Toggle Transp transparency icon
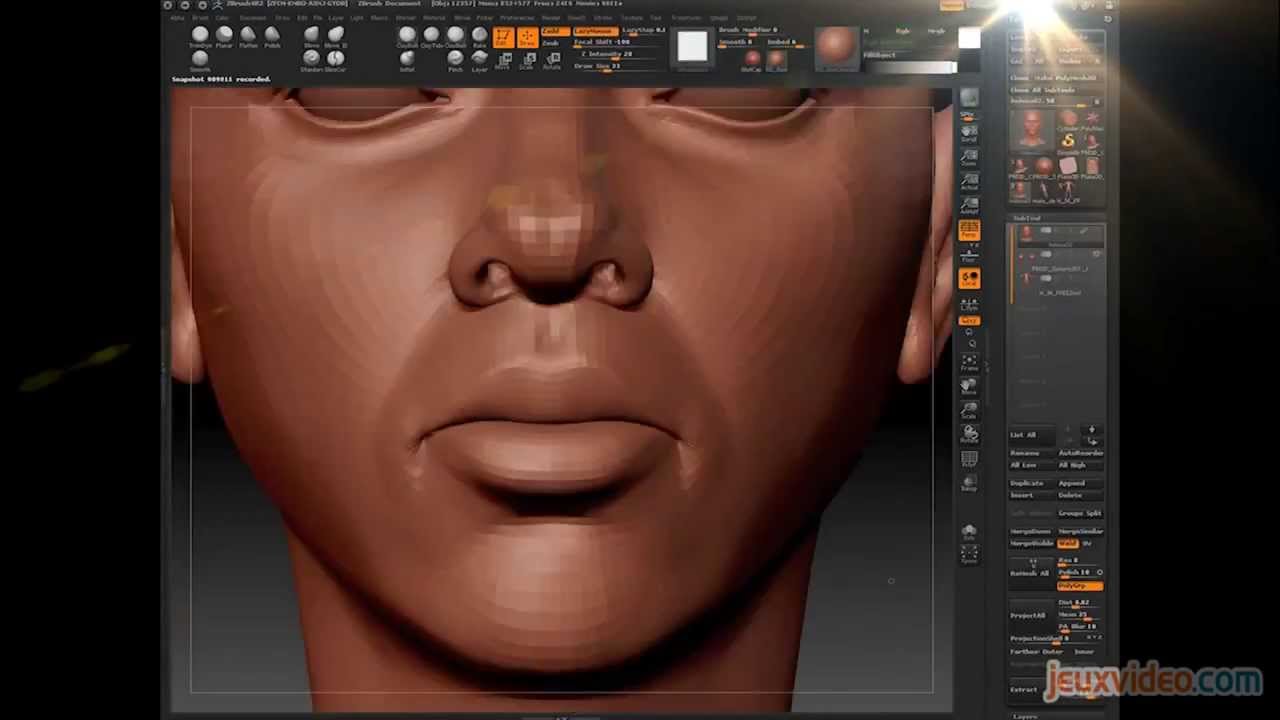Screen dimensions: 1280x720 (x=969, y=484)
